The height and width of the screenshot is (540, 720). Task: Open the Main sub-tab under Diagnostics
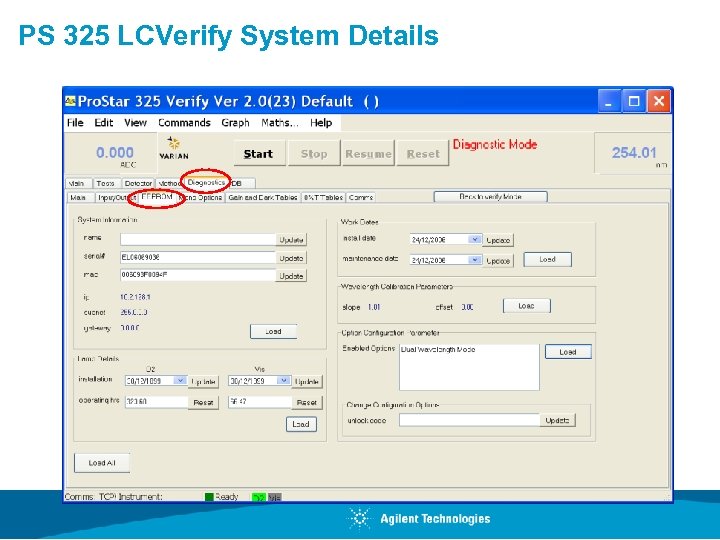click(80, 197)
